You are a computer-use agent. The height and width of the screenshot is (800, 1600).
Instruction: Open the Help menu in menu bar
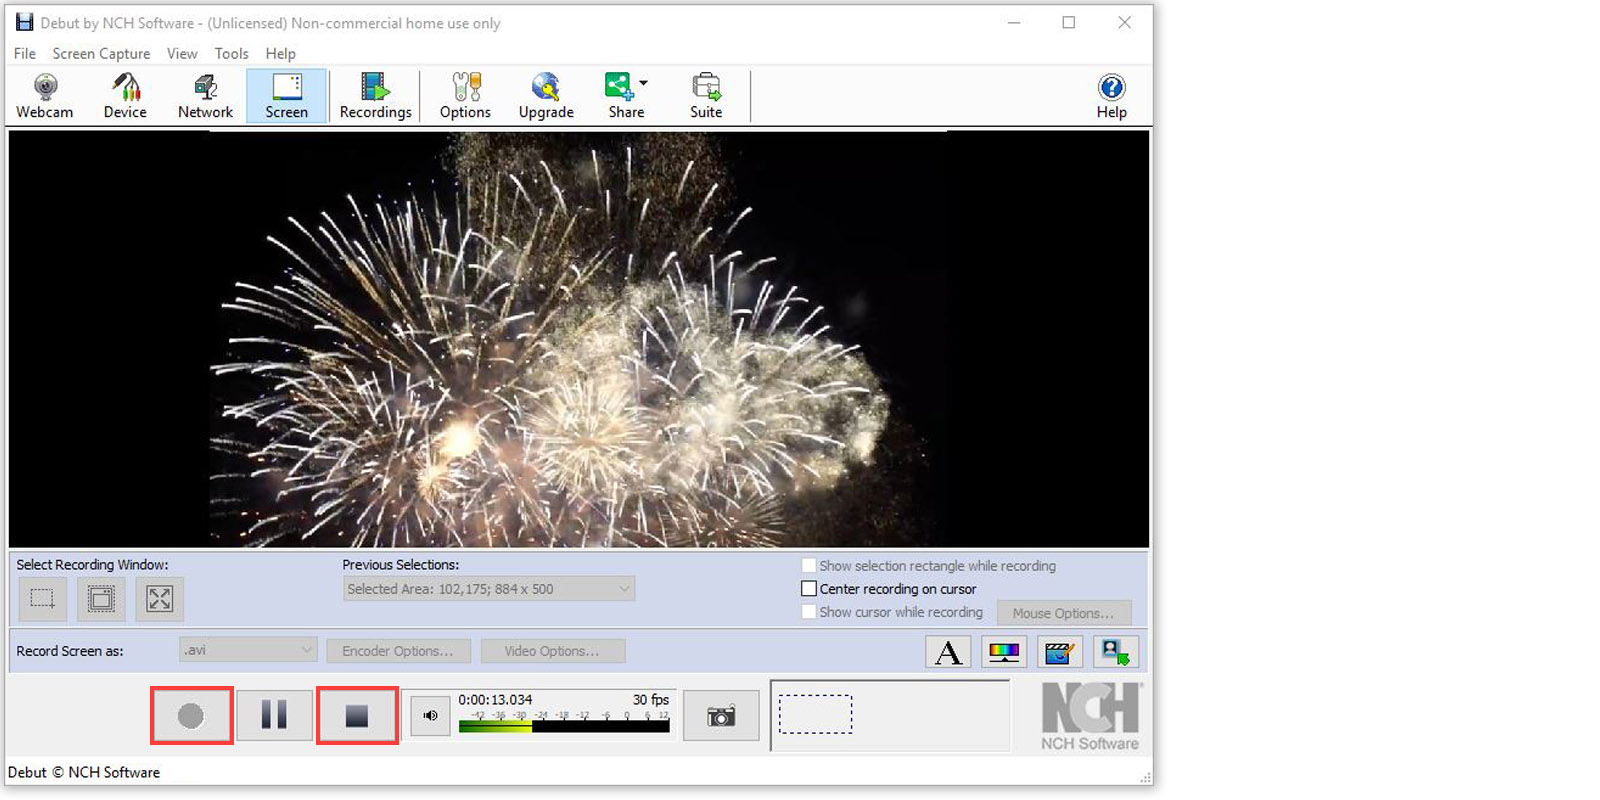click(x=281, y=53)
